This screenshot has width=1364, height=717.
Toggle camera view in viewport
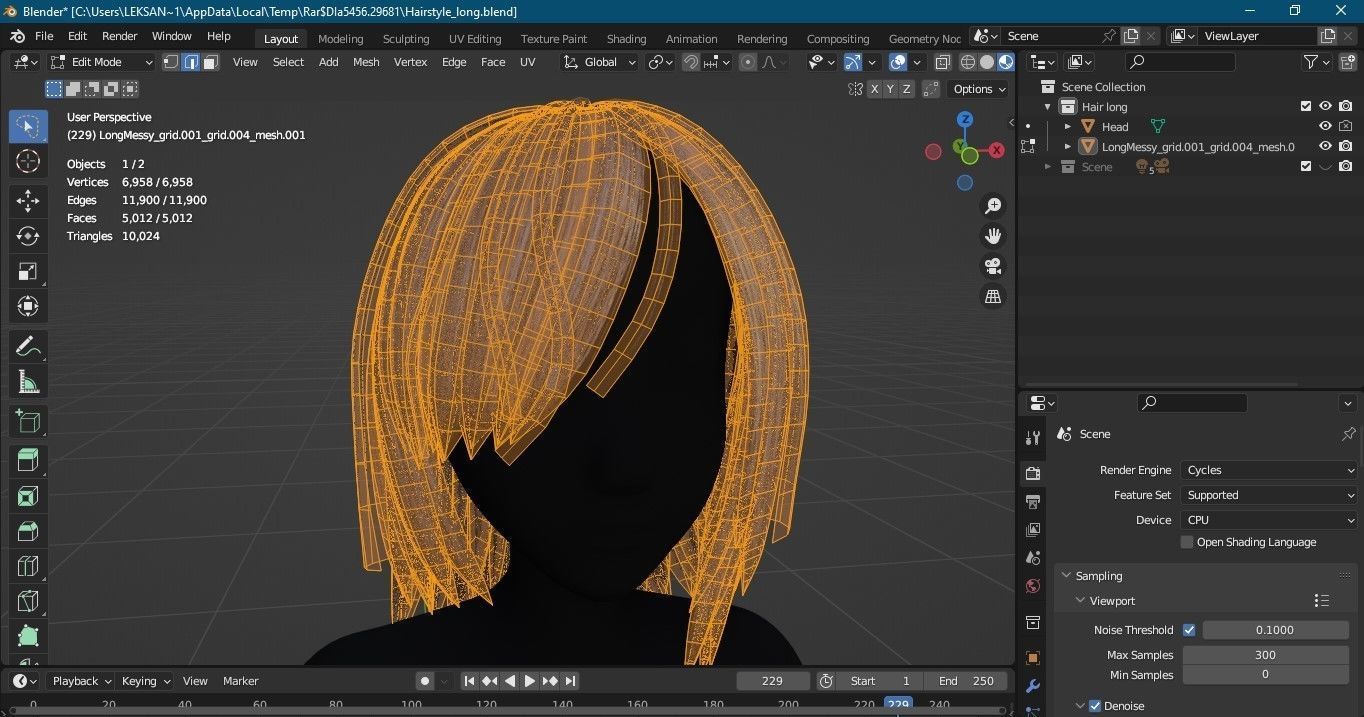point(993,266)
